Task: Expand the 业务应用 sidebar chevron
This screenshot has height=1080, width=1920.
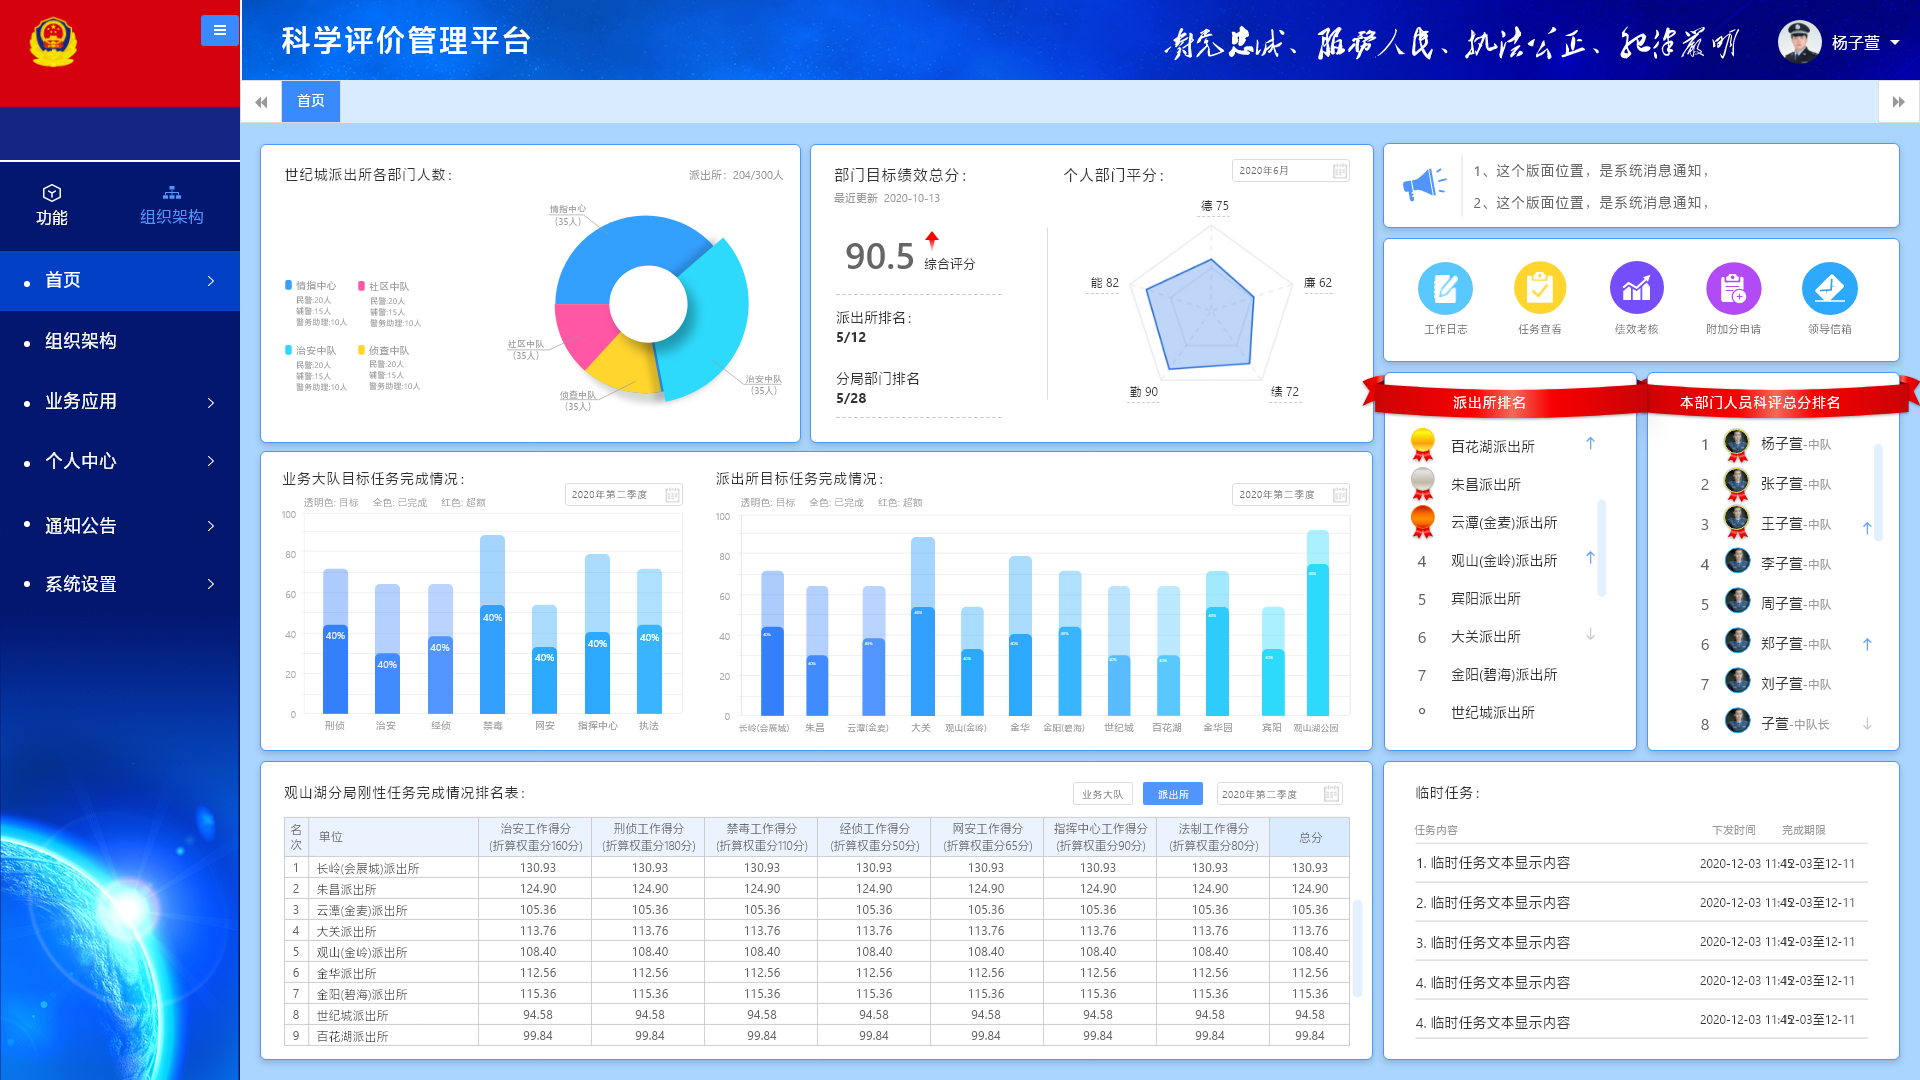Action: pyautogui.click(x=211, y=402)
